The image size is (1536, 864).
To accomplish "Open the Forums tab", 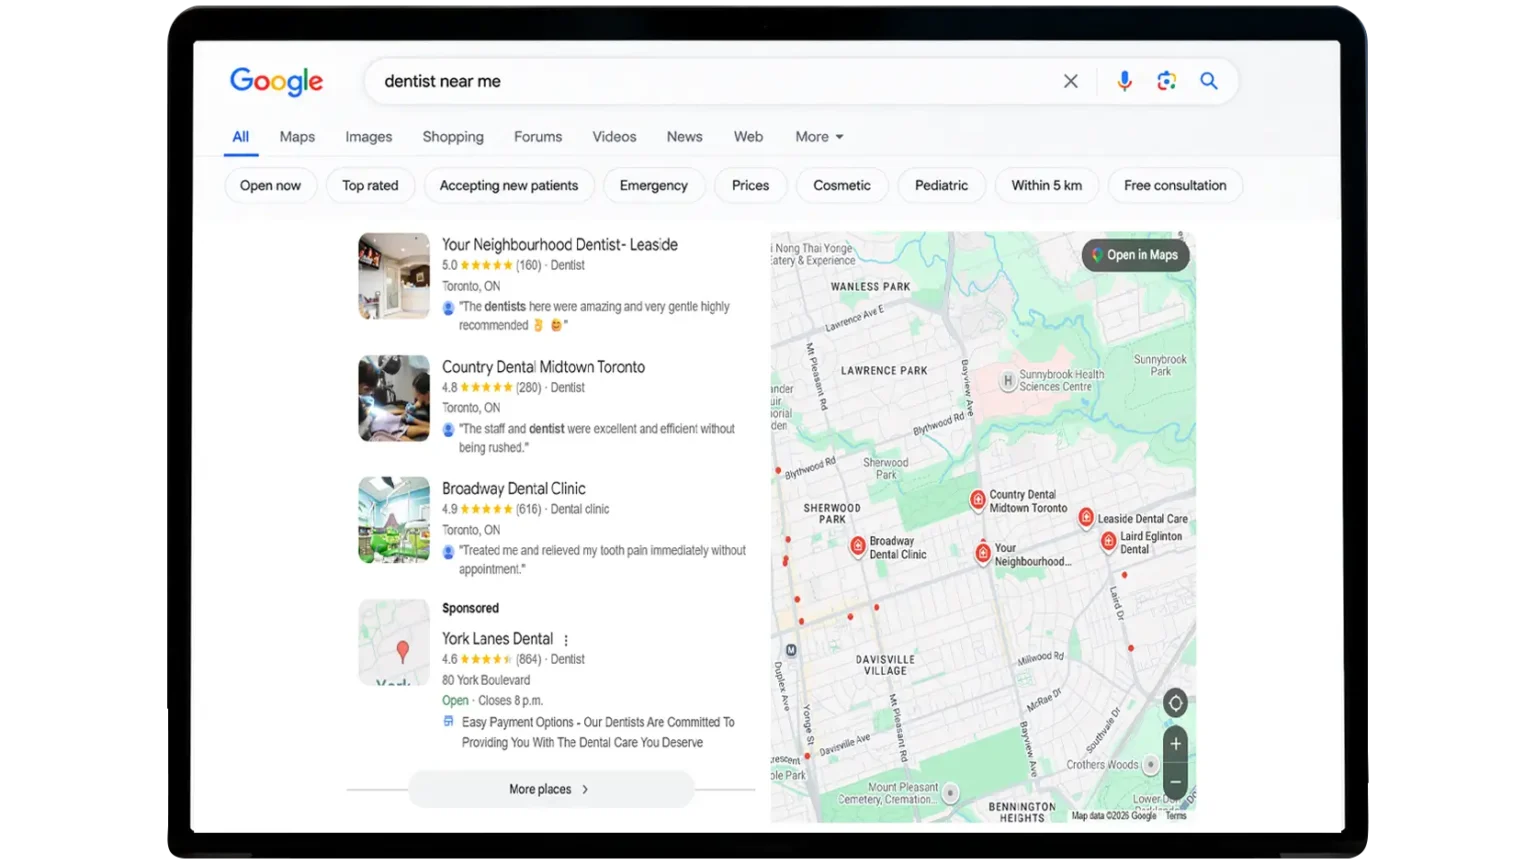I will pos(538,137).
